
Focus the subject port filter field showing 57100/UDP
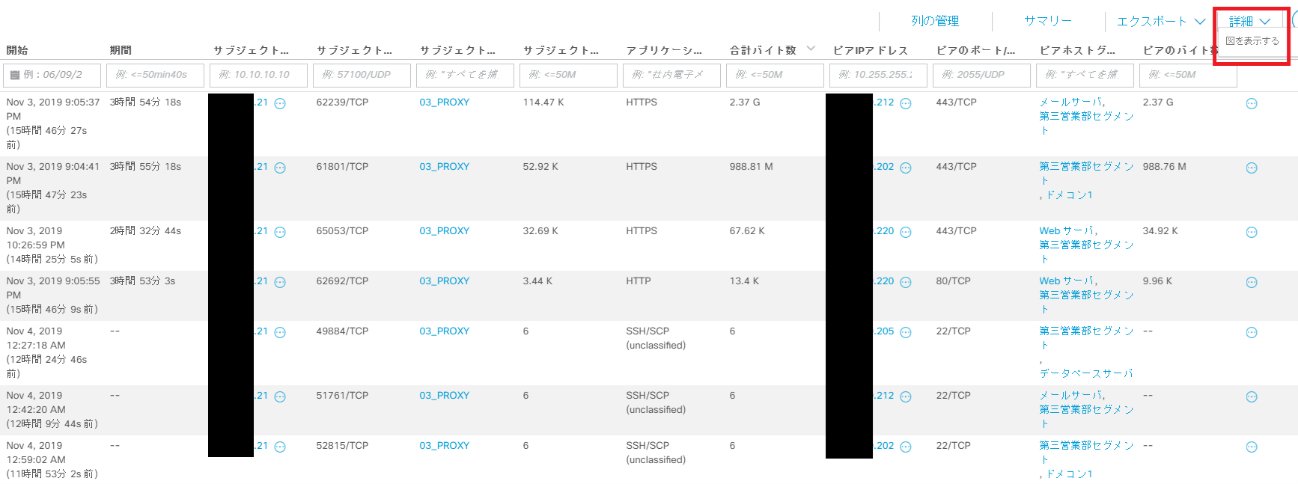pos(359,75)
